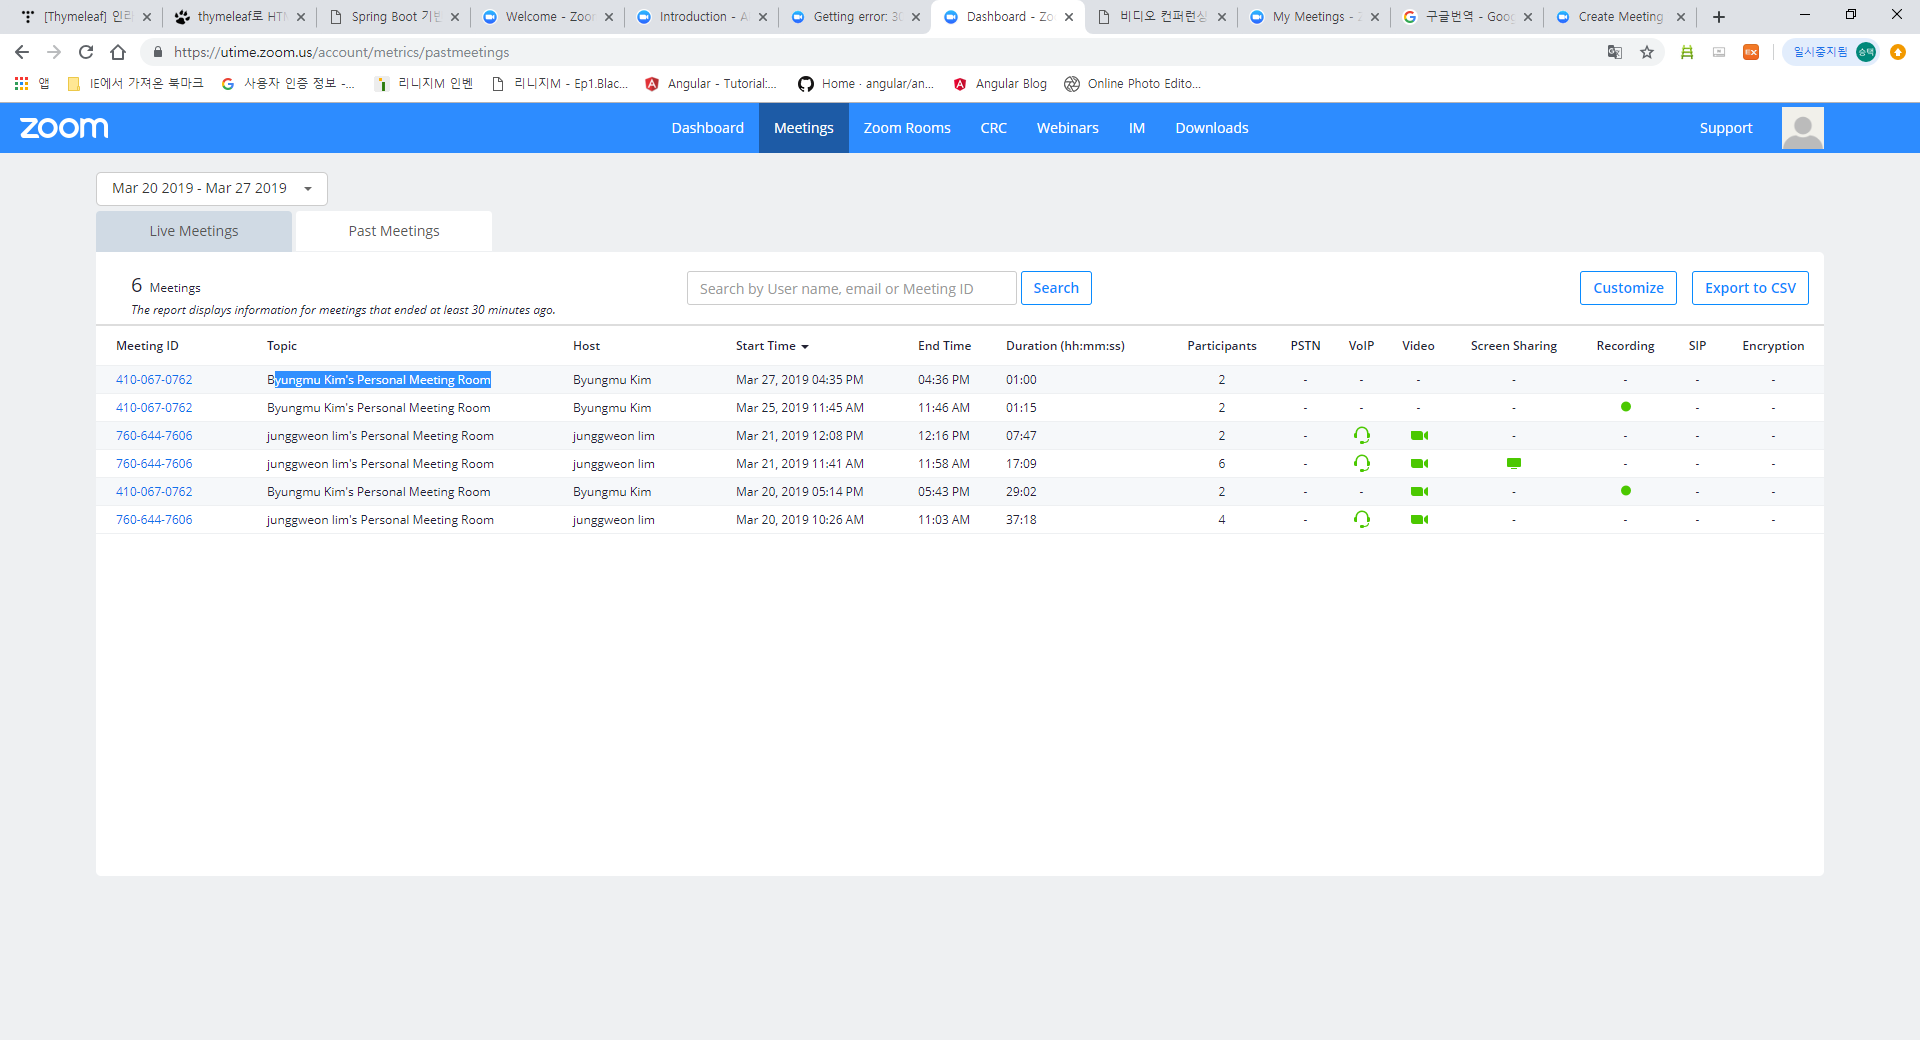Image resolution: width=1920 pixels, height=1040 pixels.
Task: Click the green recording dot for the Mar 25 meeting
Action: (x=1626, y=407)
